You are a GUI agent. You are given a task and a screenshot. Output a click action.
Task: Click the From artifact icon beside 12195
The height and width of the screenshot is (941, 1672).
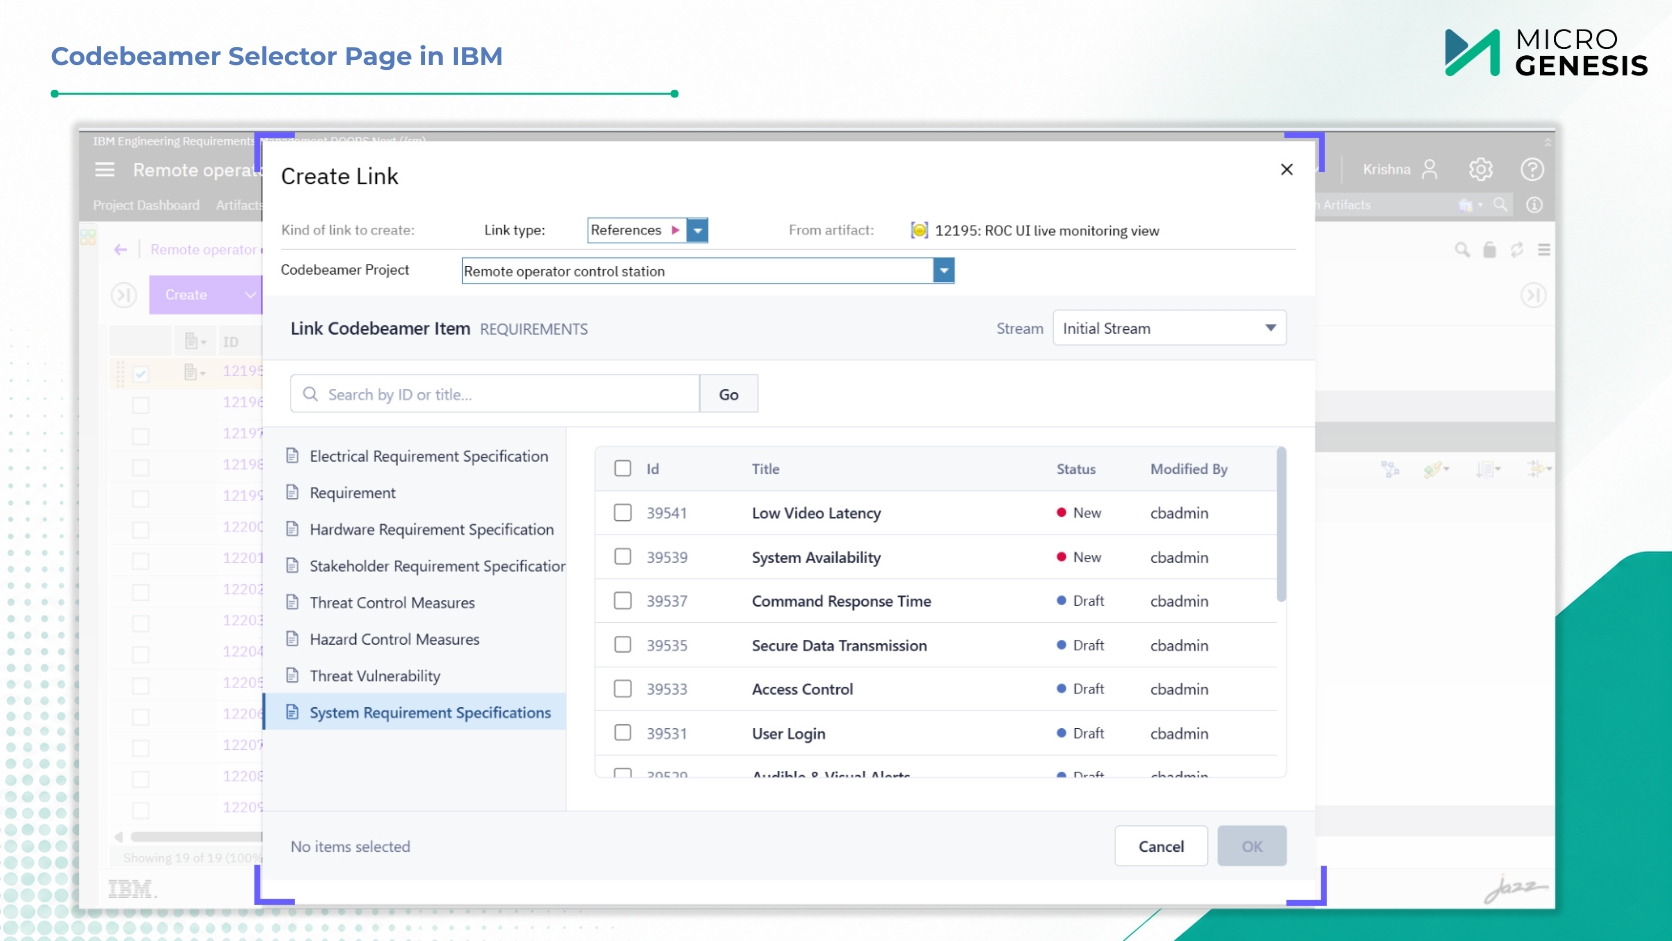tap(920, 230)
